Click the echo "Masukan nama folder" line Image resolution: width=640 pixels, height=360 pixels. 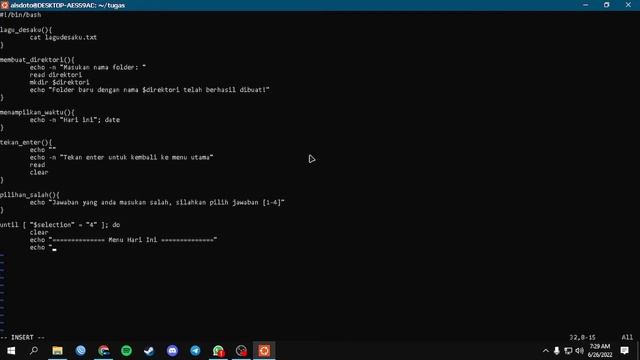click(x=88, y=67)
